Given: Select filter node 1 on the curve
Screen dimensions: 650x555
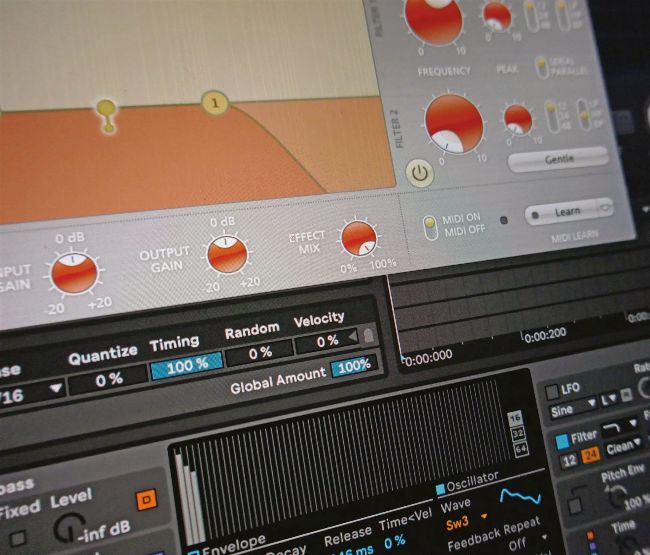Looking at the screenshot, I should pos(215,102).
